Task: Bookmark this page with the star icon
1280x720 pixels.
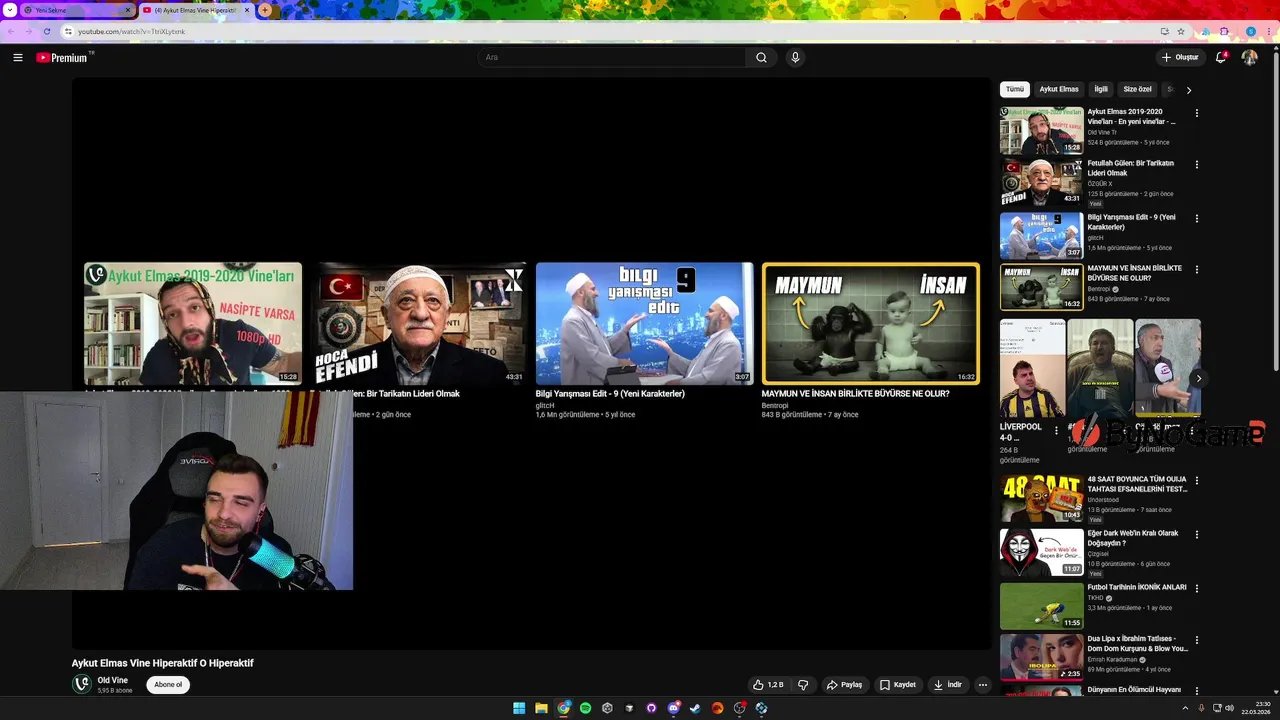Action: (x=1181, y=31)
